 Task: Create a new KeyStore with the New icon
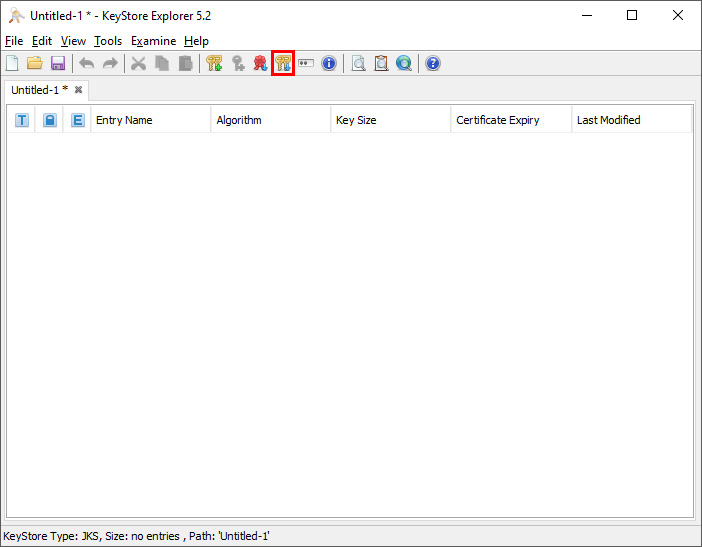click(x=12, y=63)
